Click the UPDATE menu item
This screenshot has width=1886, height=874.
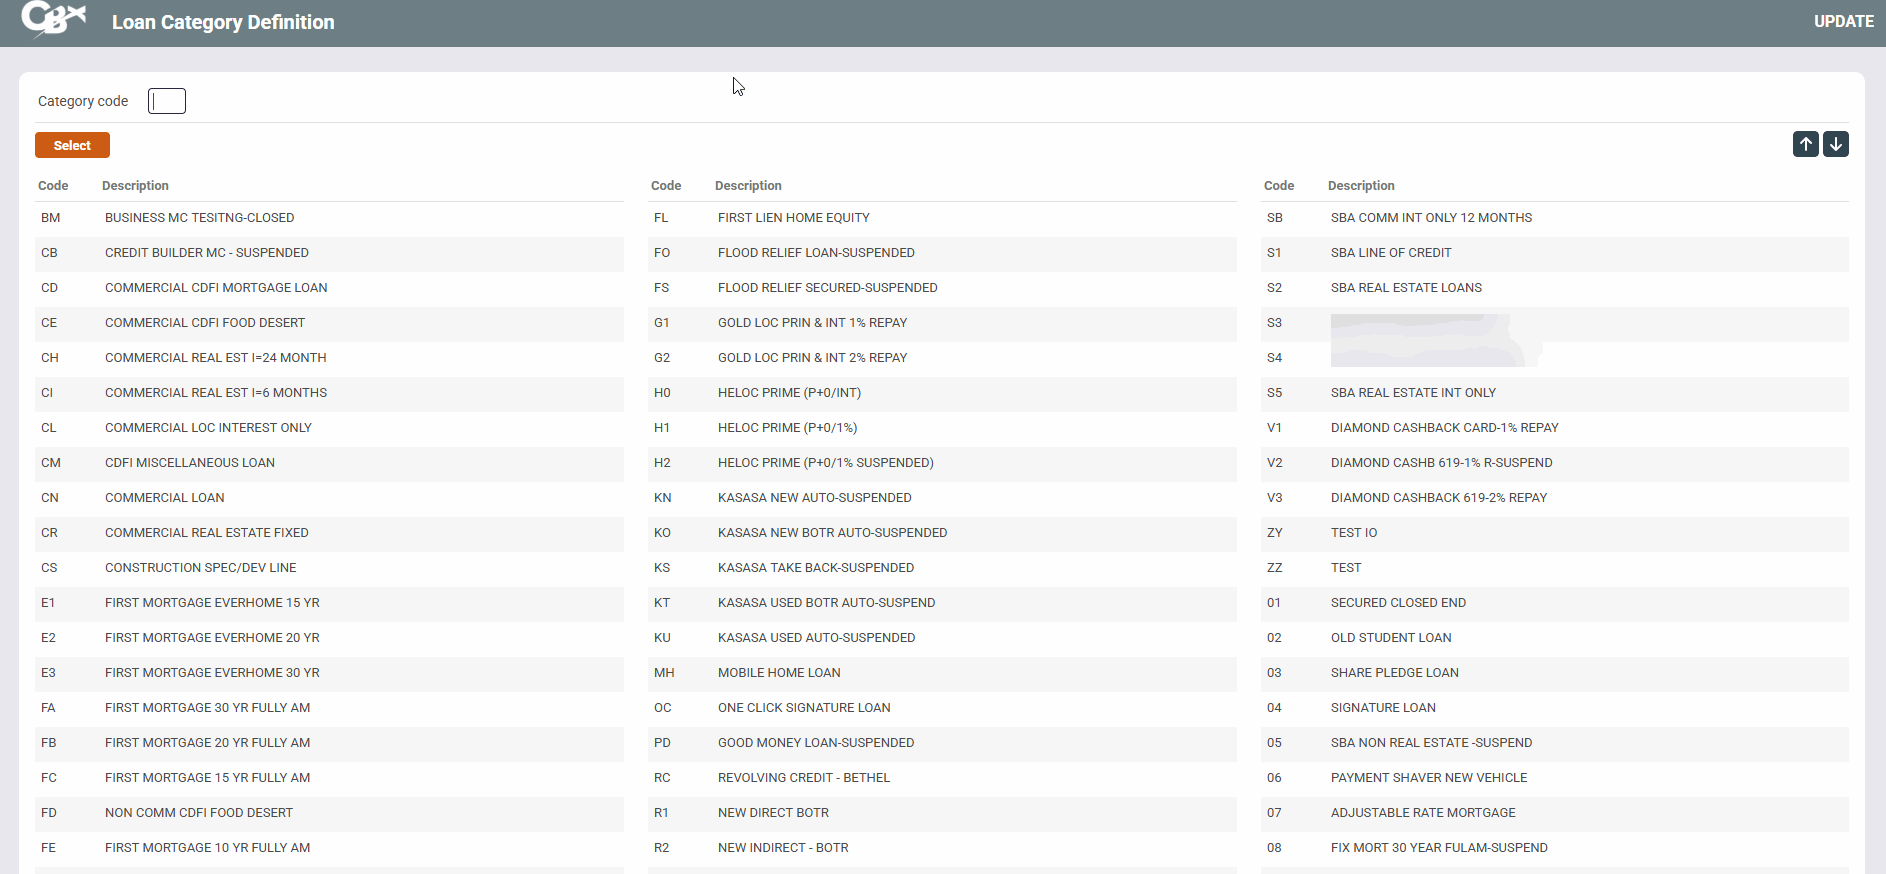coord(1843,22)
